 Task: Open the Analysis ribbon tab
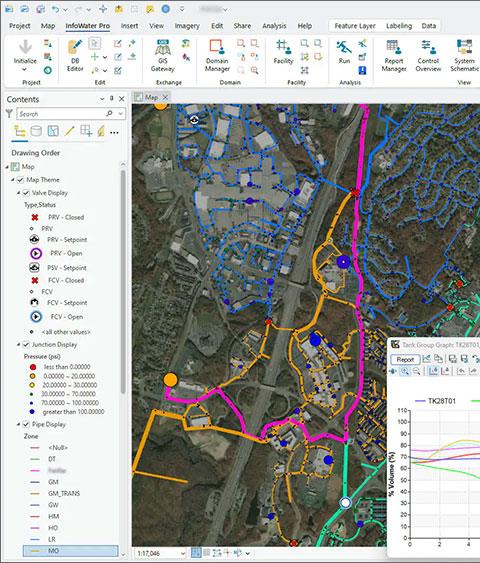[274, 26]
